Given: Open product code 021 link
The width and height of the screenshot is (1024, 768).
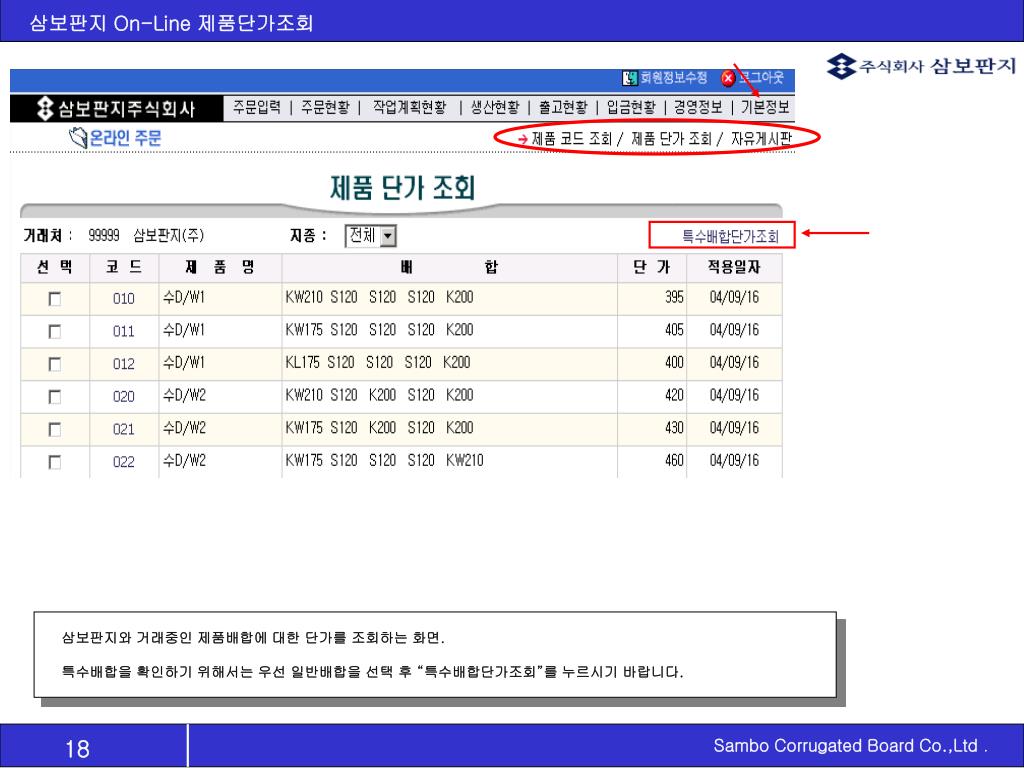Looking at the screenshot, I should point(123,430).
